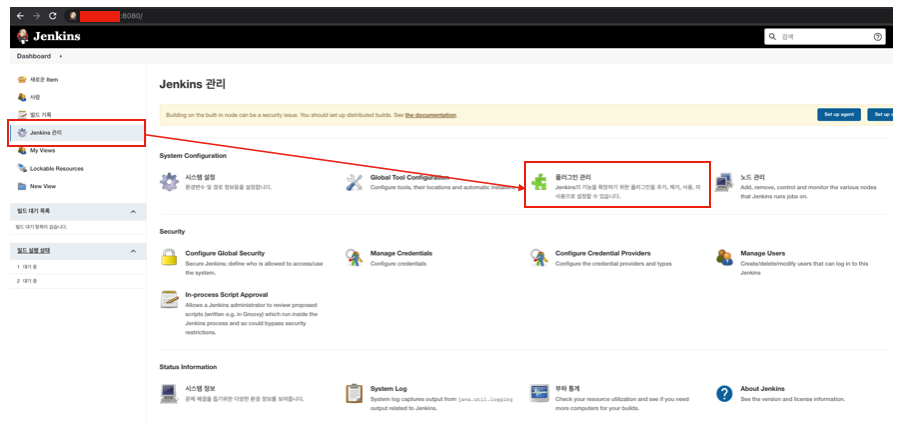Open Configure Global Security title link
The width and height of the screenshot is (901, 443).
click(225, 253)
